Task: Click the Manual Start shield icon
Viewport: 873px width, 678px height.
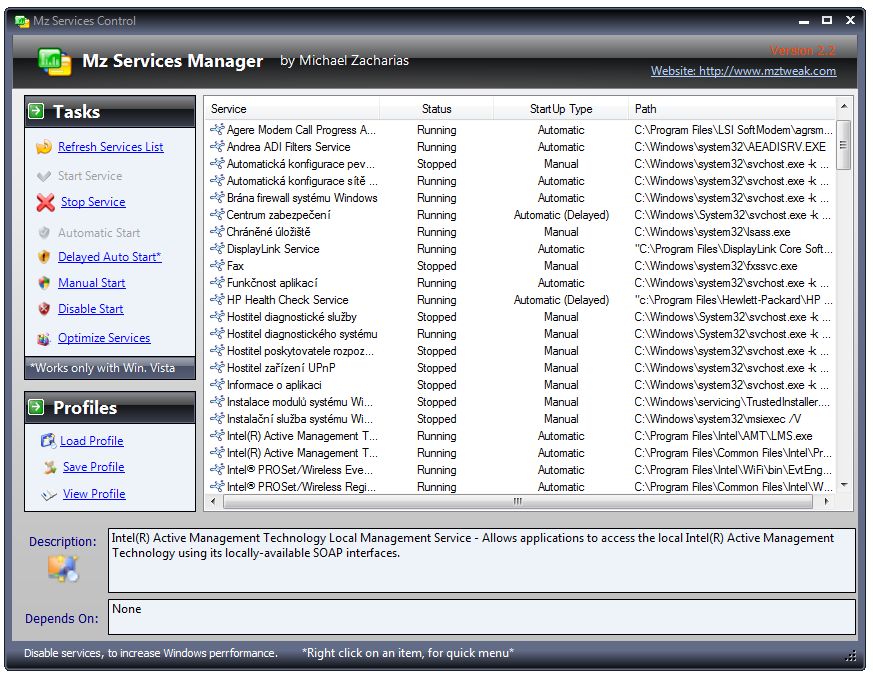Action: click(x=44, y=283)
